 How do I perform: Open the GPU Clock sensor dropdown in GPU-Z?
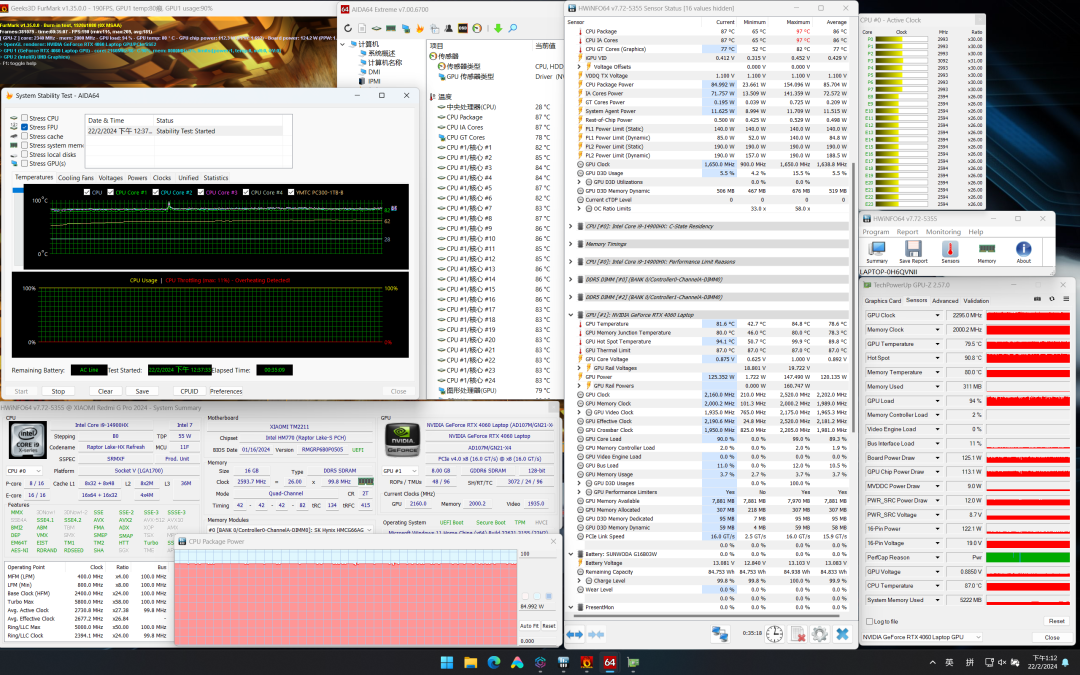(937, 316)
